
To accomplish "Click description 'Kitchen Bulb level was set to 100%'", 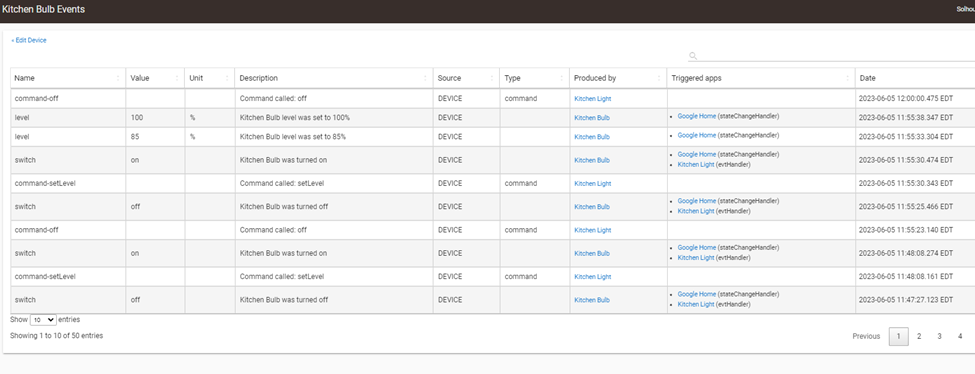I will click(295, 118).
